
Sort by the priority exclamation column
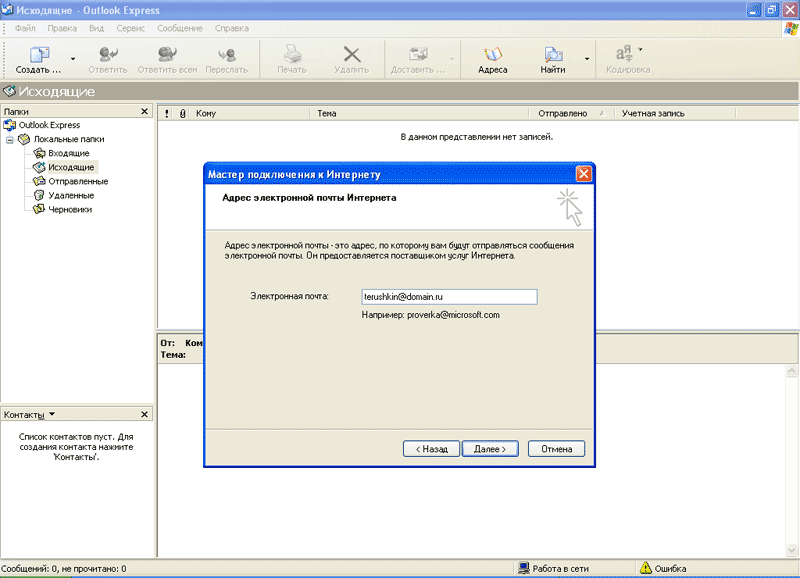pyautogui.click(x=167, y=113)
